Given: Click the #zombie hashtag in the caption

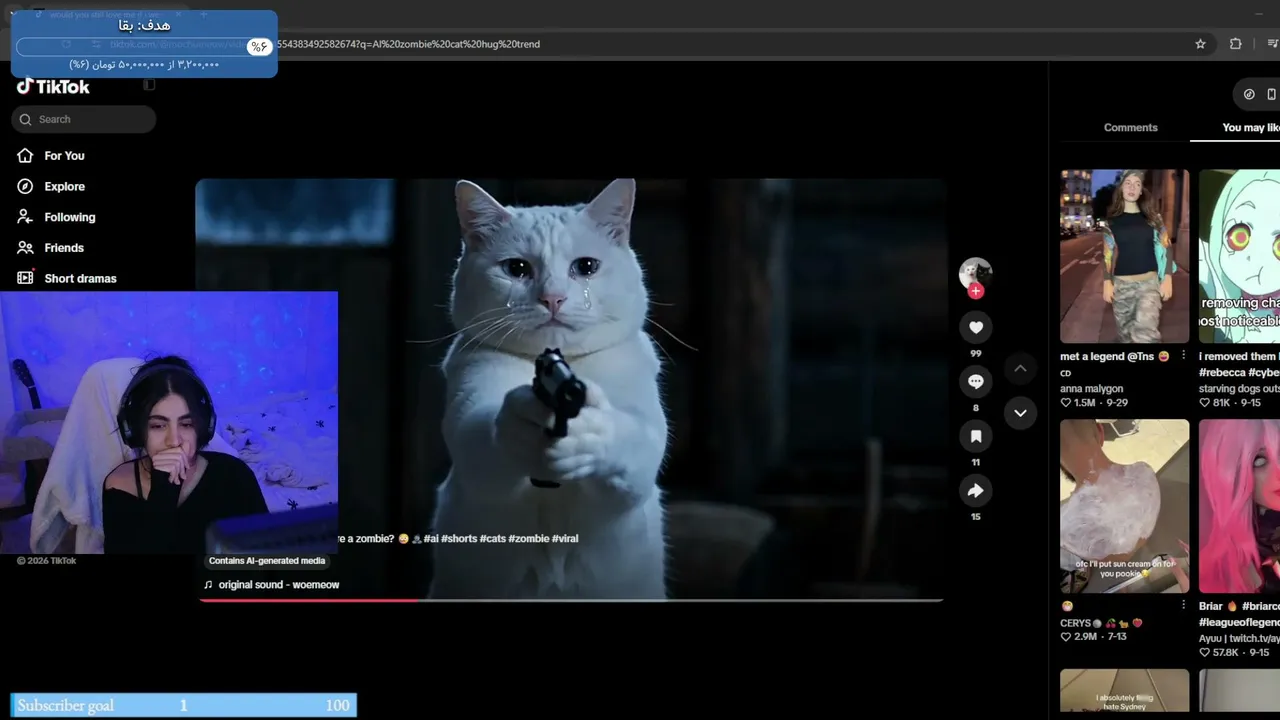Looking at the screenshot, I should point(529,539).
